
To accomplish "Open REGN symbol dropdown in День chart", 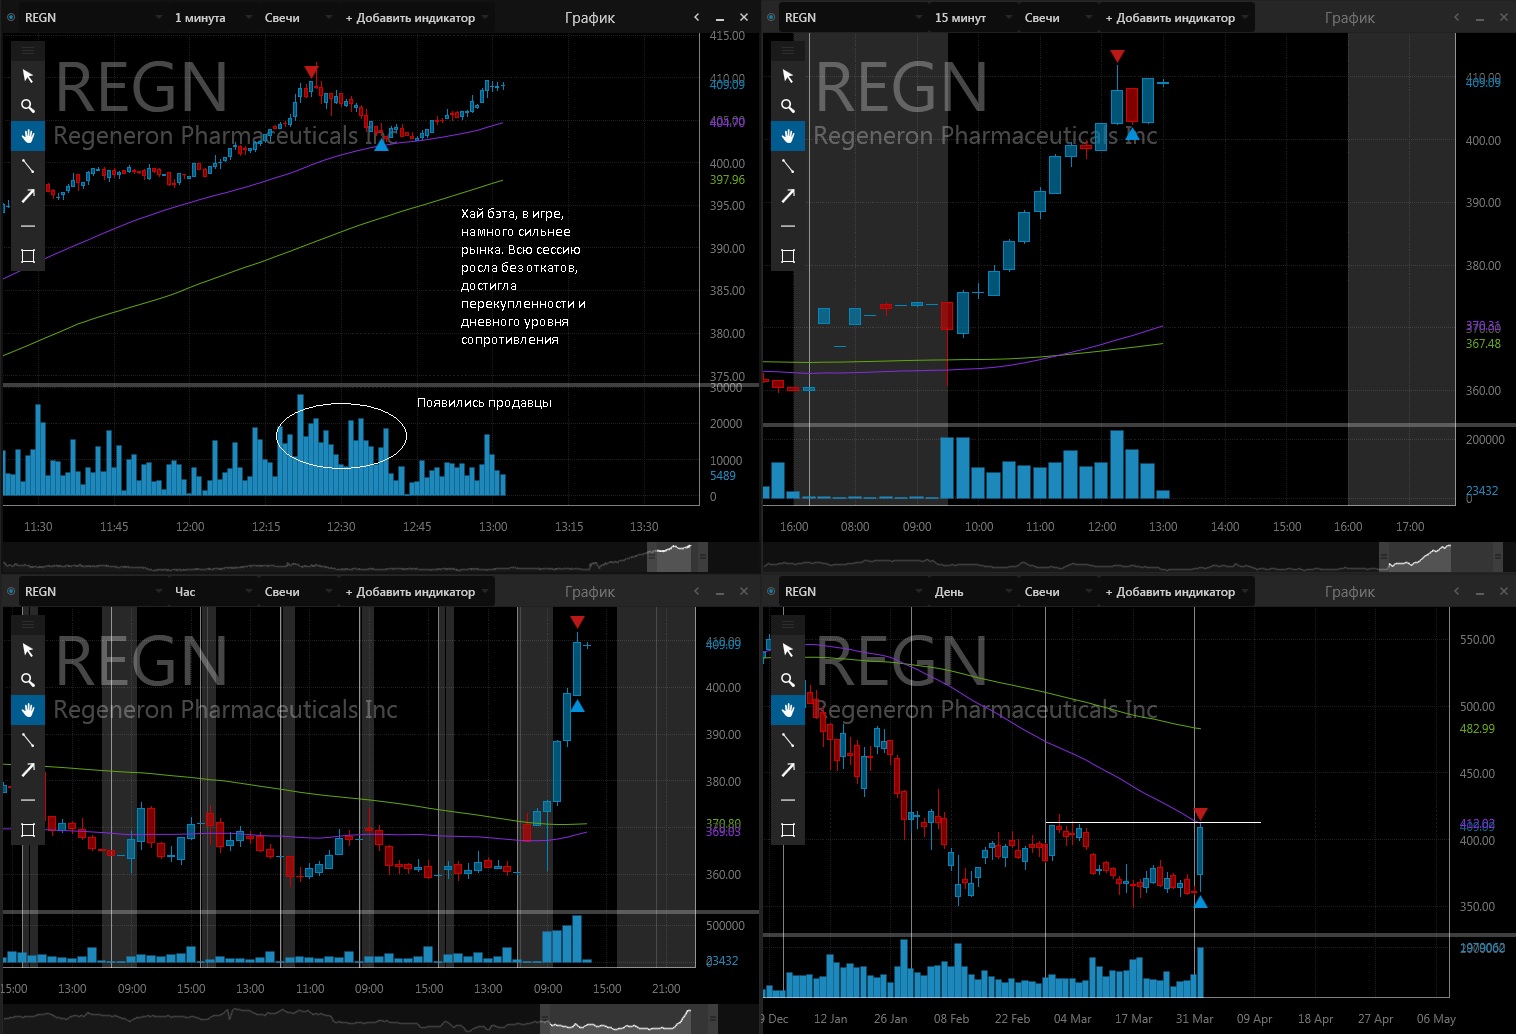I will (852, 592).
